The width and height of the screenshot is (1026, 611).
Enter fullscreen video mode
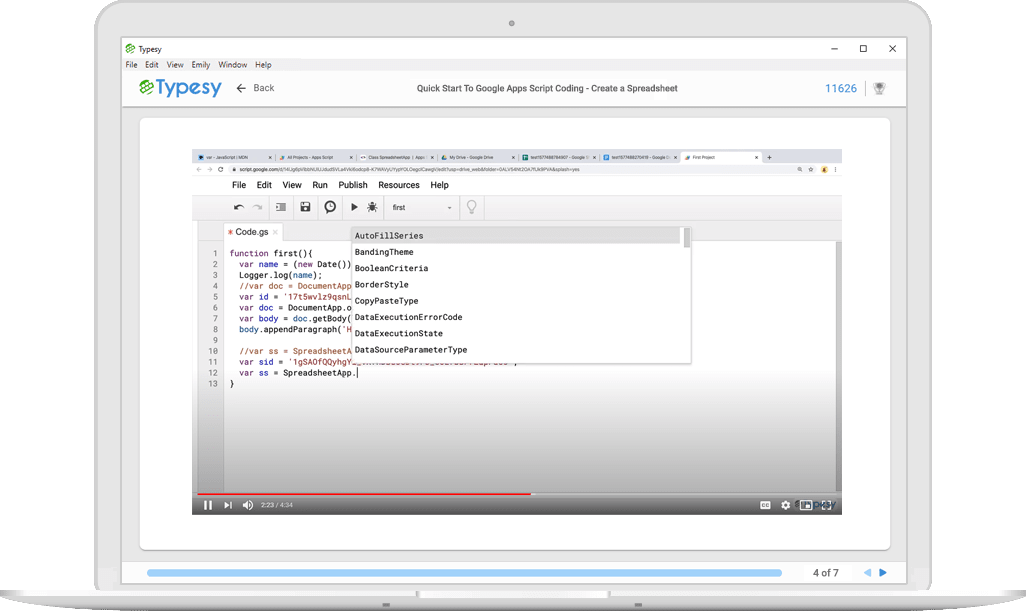[828, 505]
